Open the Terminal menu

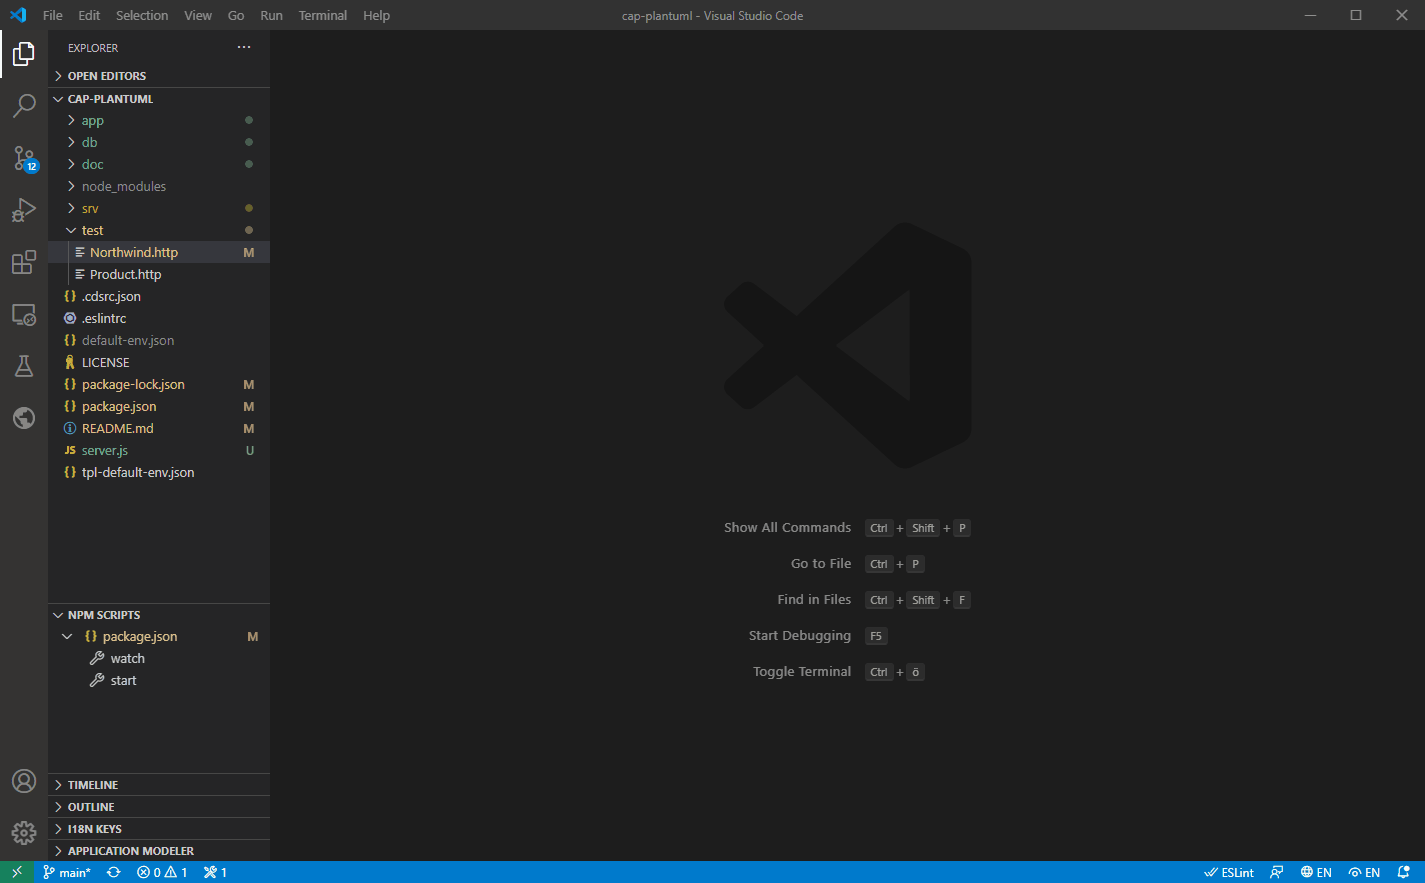(323, 15)
